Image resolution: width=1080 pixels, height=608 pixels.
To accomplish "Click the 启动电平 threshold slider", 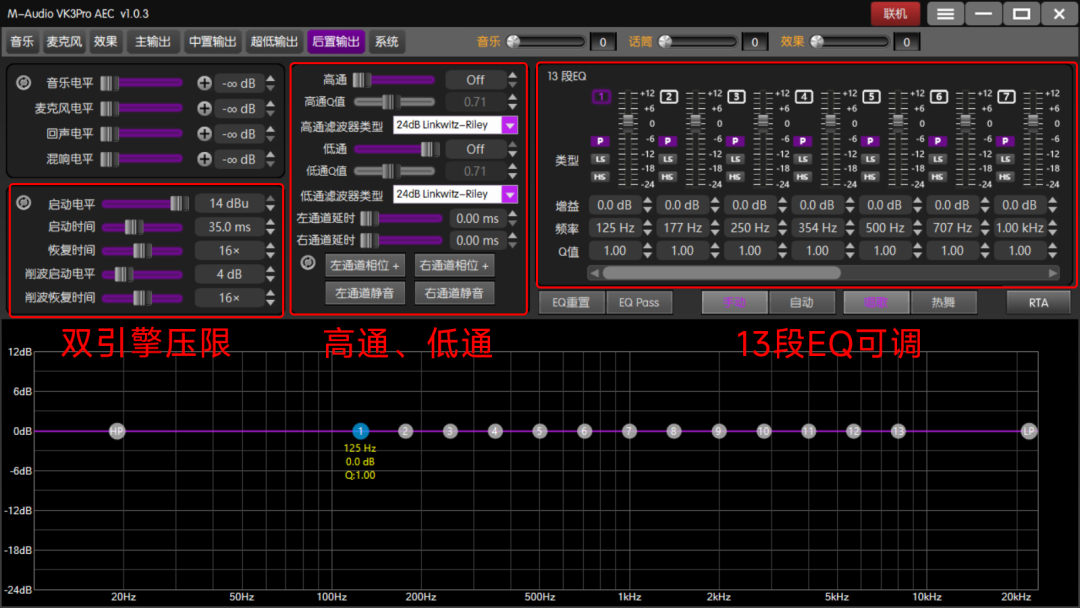I will pos(145,204).
